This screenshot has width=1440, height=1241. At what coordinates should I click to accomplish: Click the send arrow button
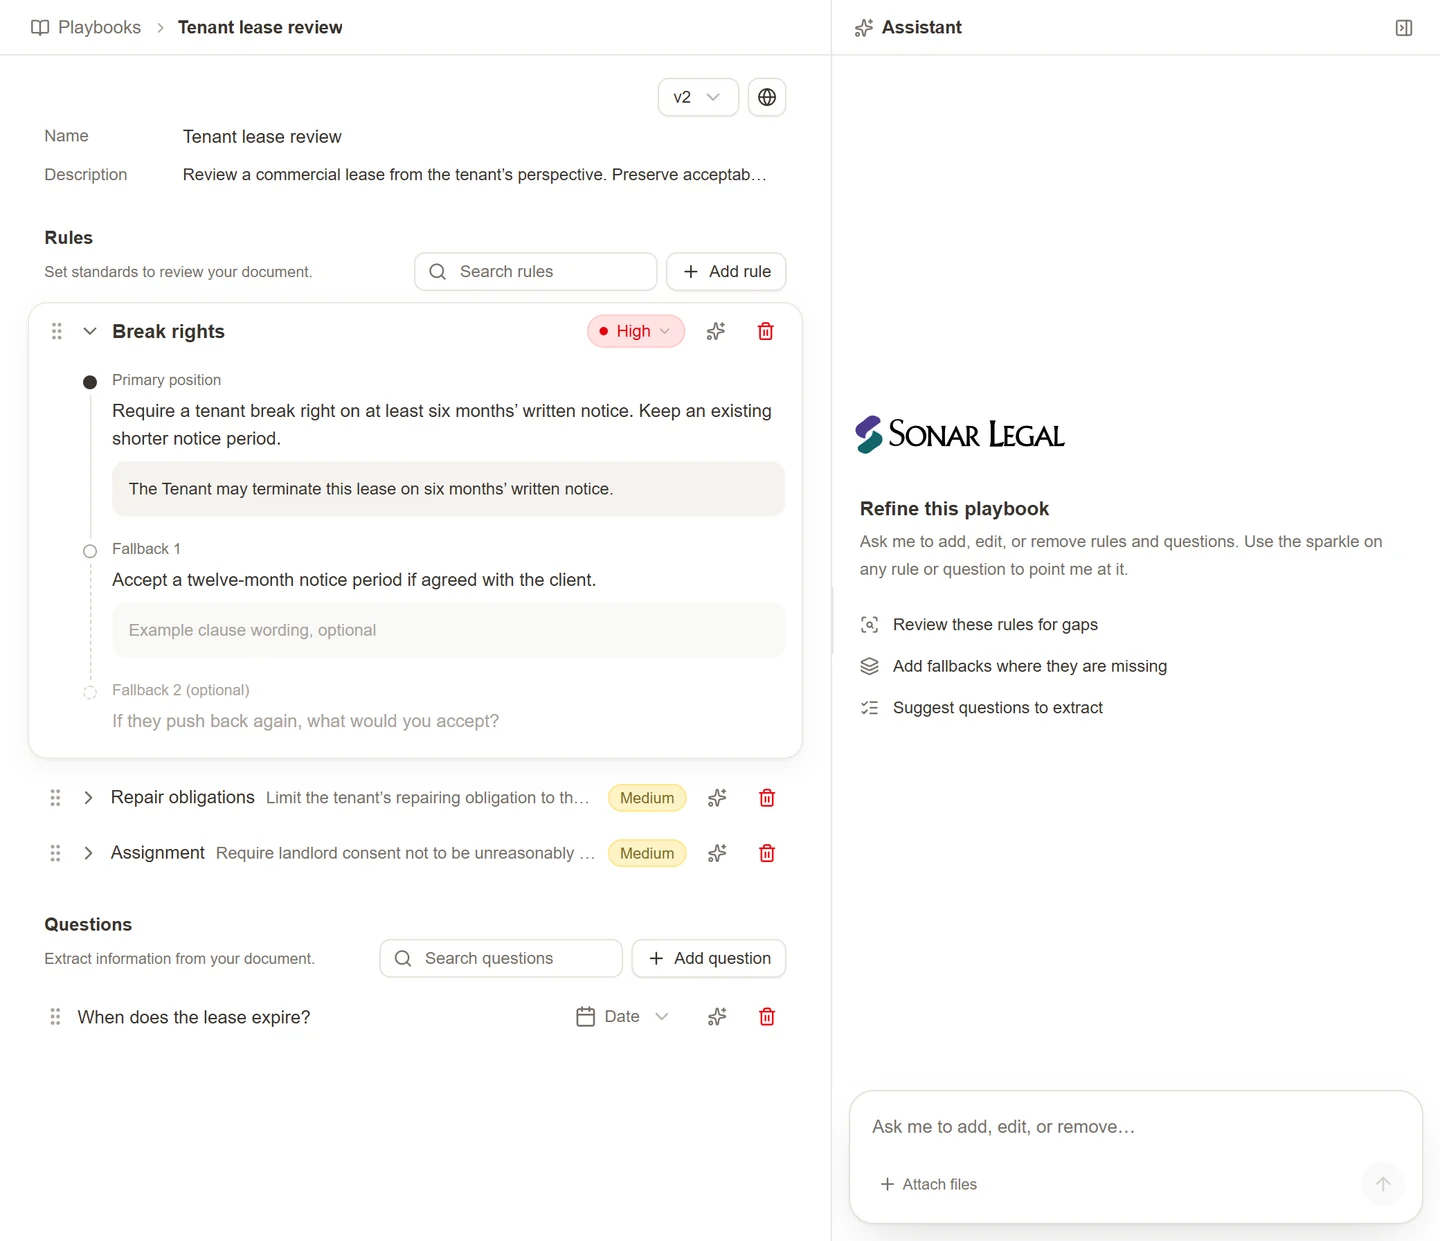1383,1184
